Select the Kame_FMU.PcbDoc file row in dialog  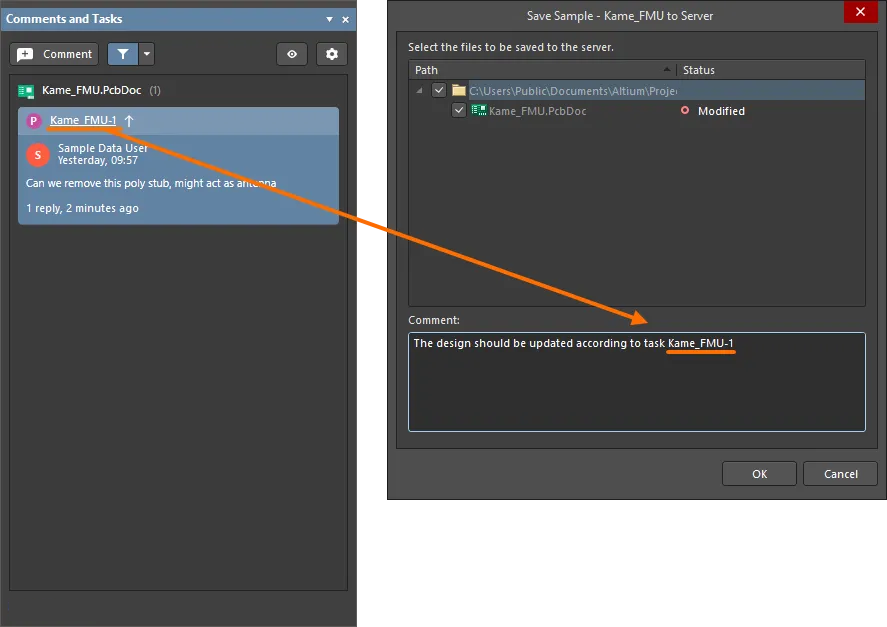pos(637,111)
